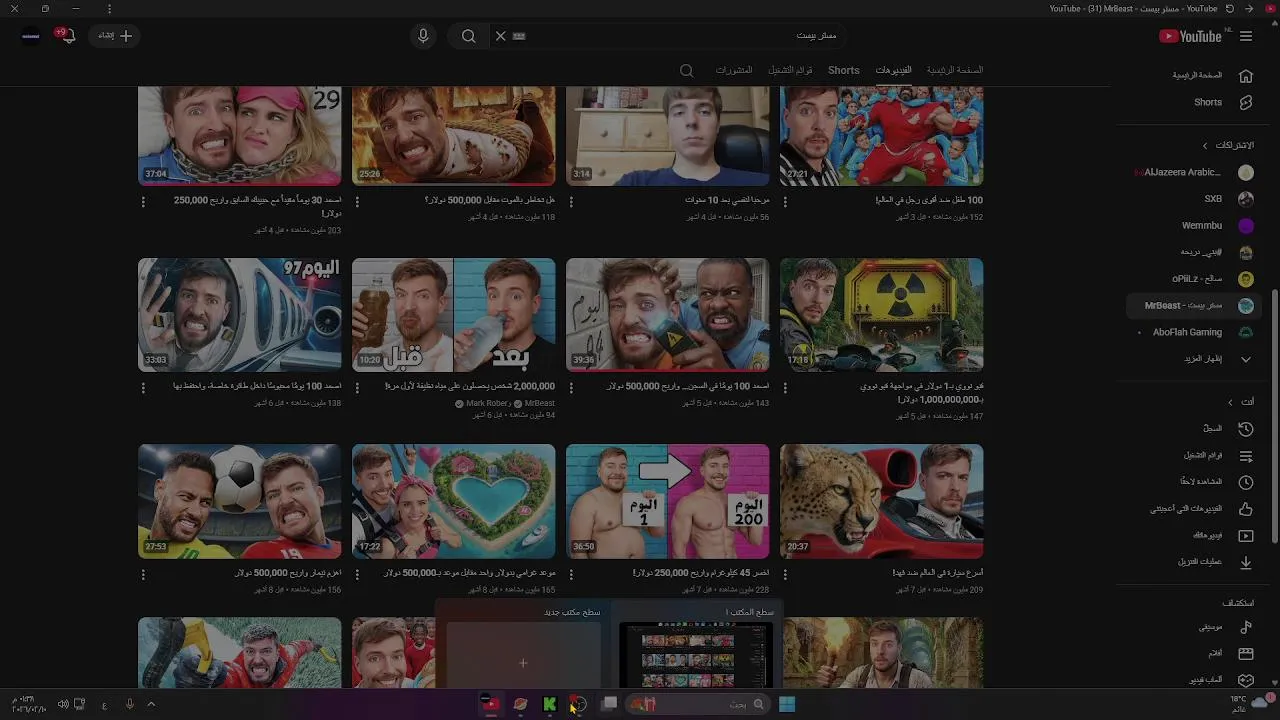Image resolution: width=1280 pixels, height=720 pixels.
Task: Switch to channel Playlists tab (قوائم التشغيل)
Action: [790, 70]
